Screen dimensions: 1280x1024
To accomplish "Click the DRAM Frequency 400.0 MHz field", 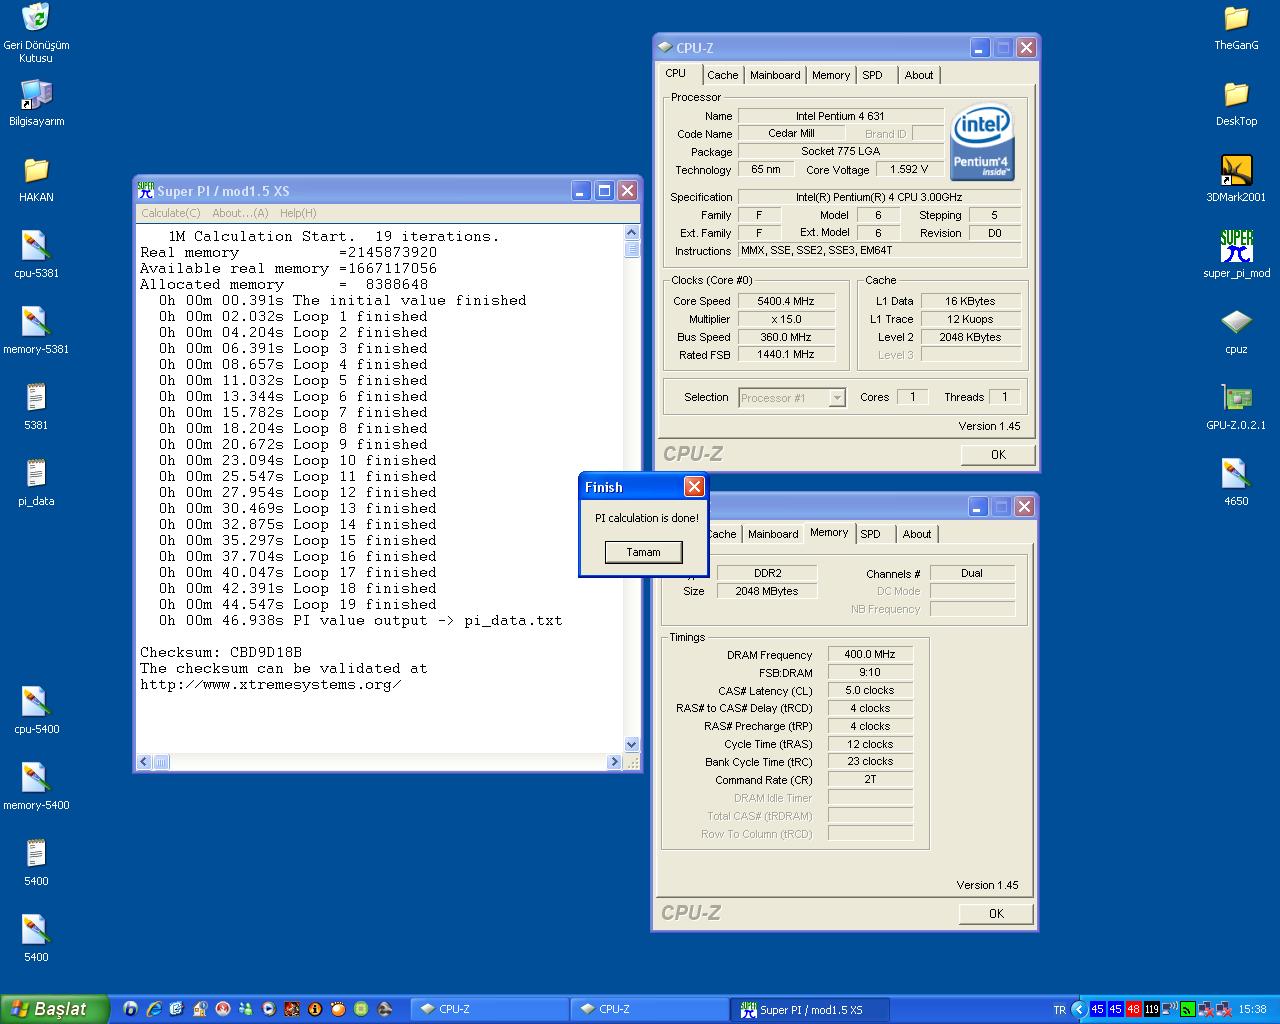I will coord(869,654).
